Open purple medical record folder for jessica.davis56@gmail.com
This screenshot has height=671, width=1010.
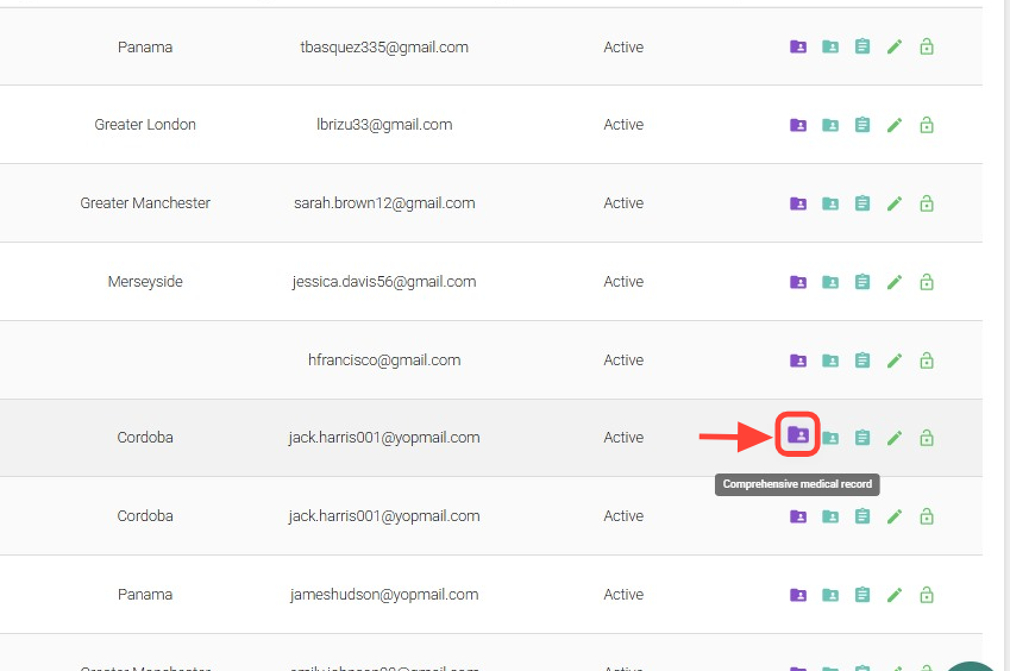pos(798,282)
